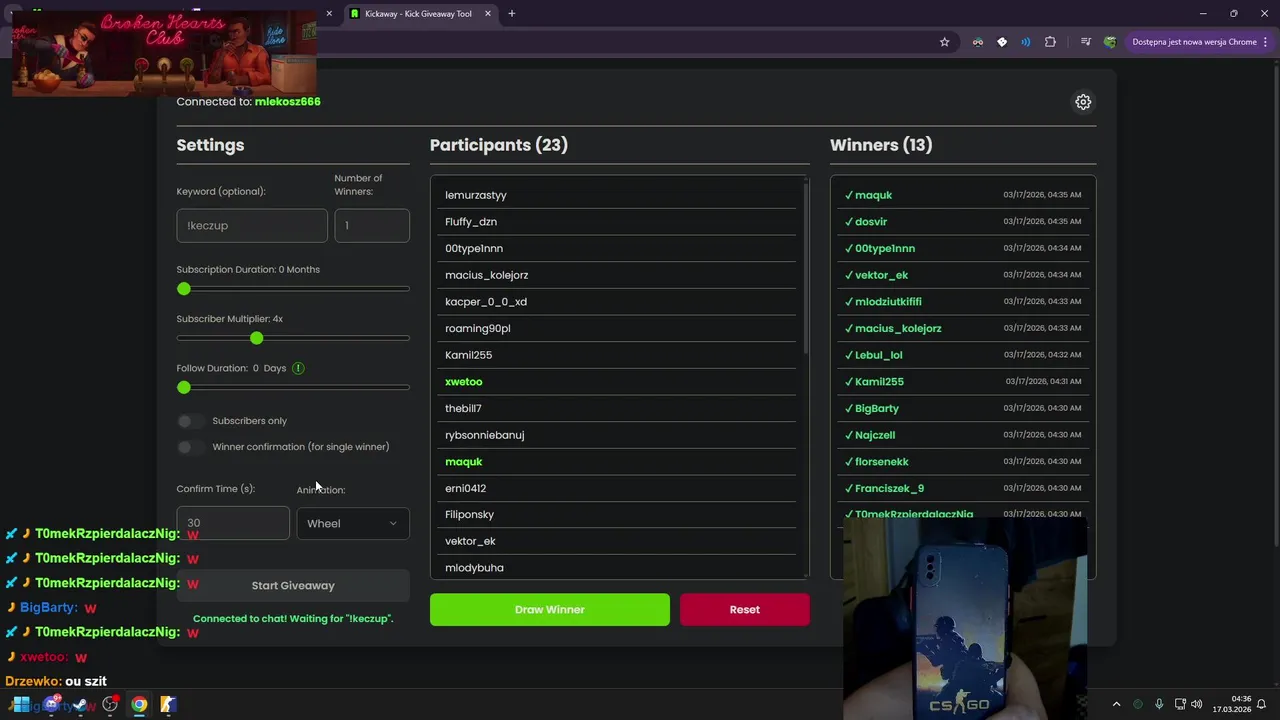
Task: Switch to Chrome on the taskbar
Action: click(x=139, y=704)
